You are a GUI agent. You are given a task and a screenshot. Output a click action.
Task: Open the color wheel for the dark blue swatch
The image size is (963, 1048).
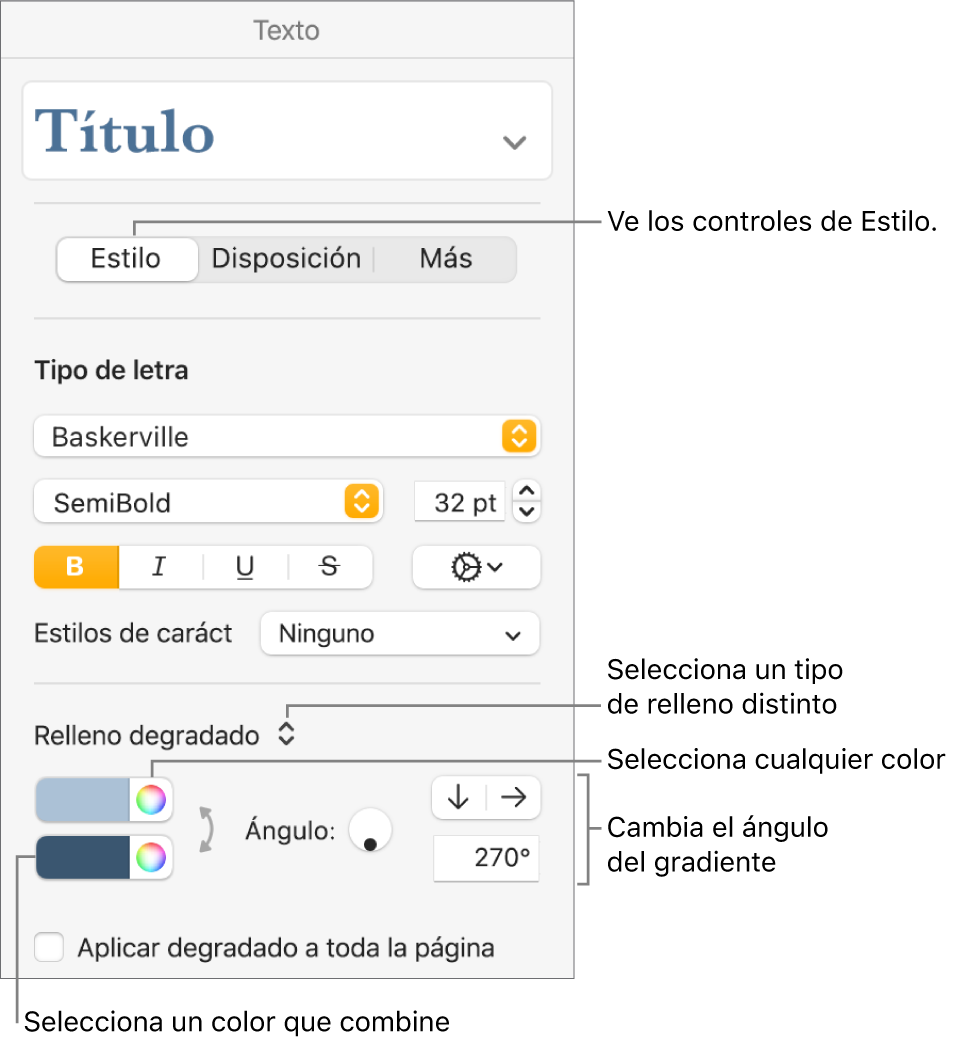pyautogui.click(x=151, y=857)
